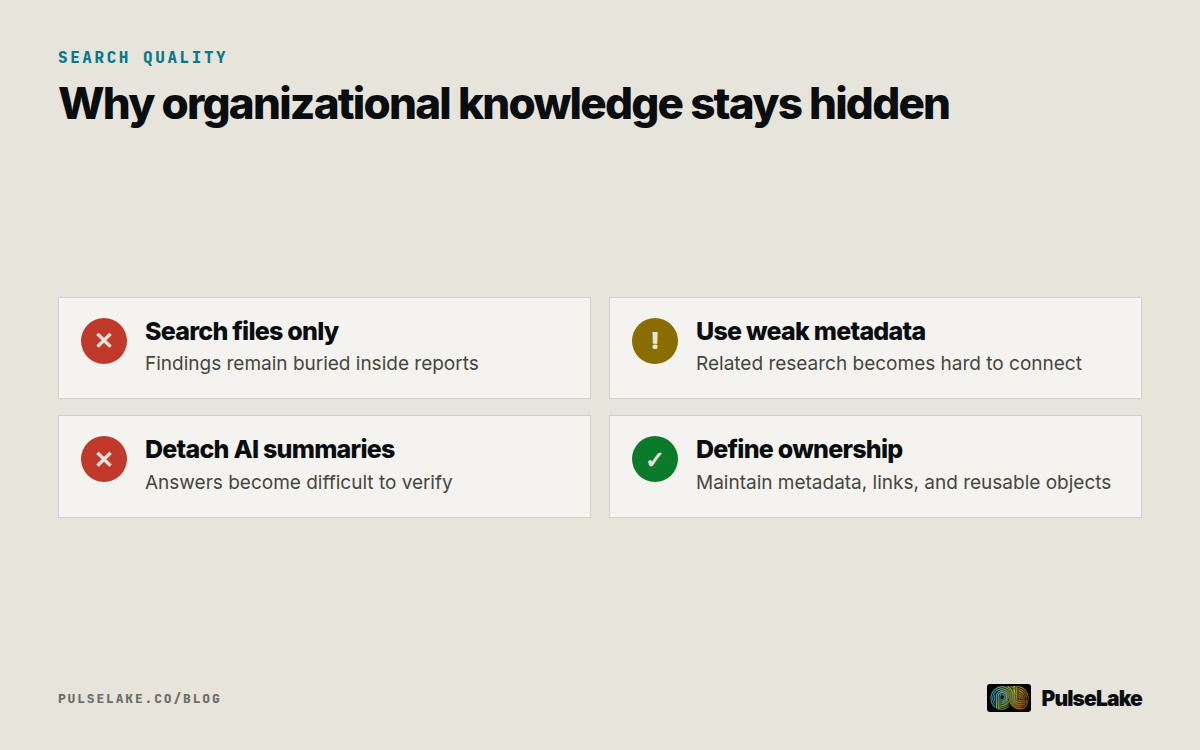This screenshot has height=750, width=1200.
Task: Click text Answers become difficult to verify
Action: pos(299,482)
